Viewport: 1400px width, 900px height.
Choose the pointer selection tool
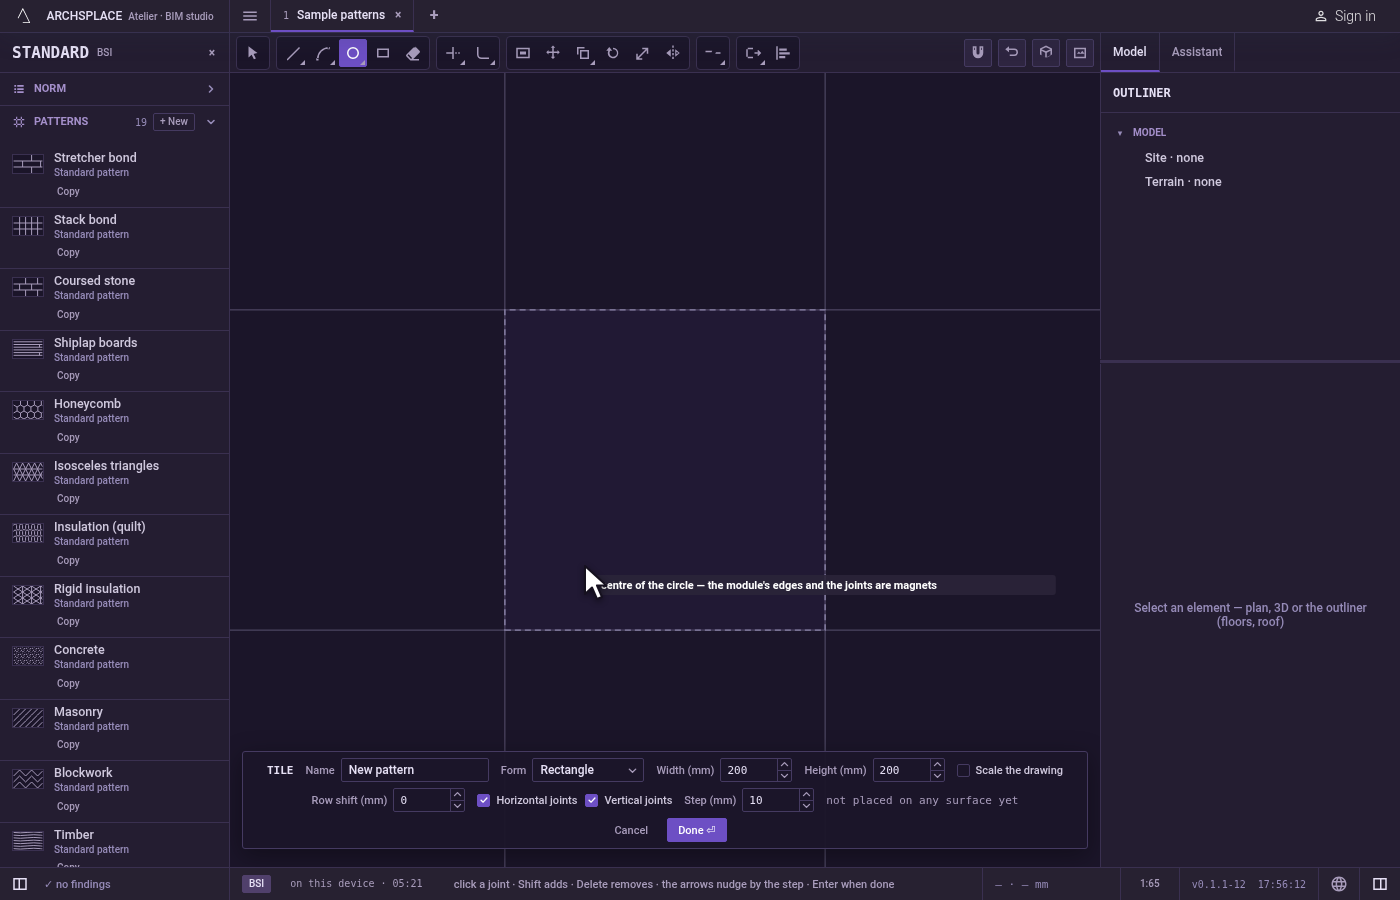tap(253, 53)
